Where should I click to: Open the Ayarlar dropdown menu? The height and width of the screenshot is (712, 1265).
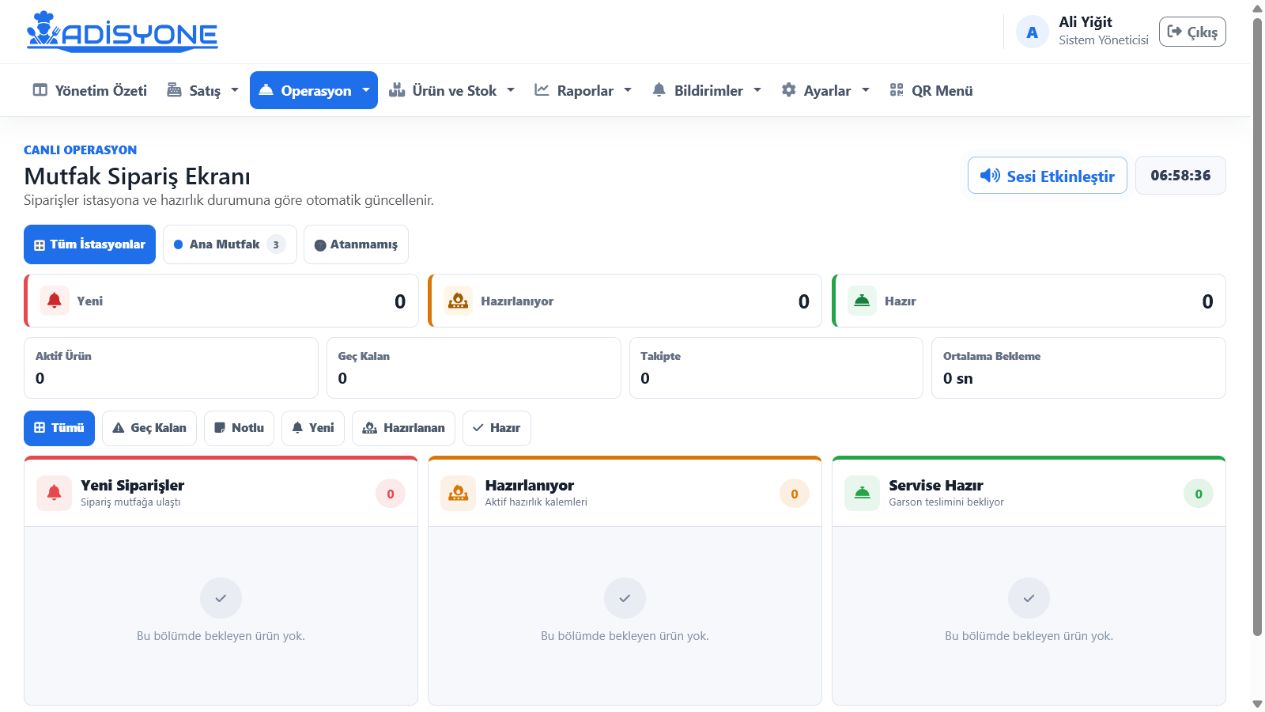(x=825, y=90)
